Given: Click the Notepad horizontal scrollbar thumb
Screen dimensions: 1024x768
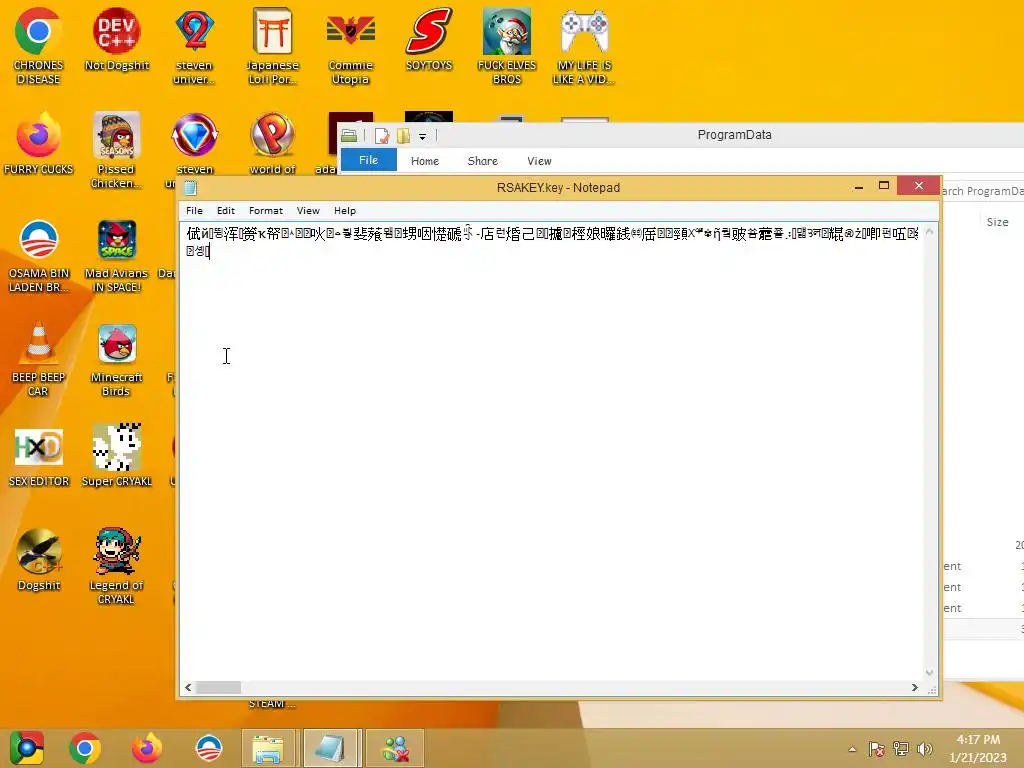Looking at the screenshot, I should 219,687.
